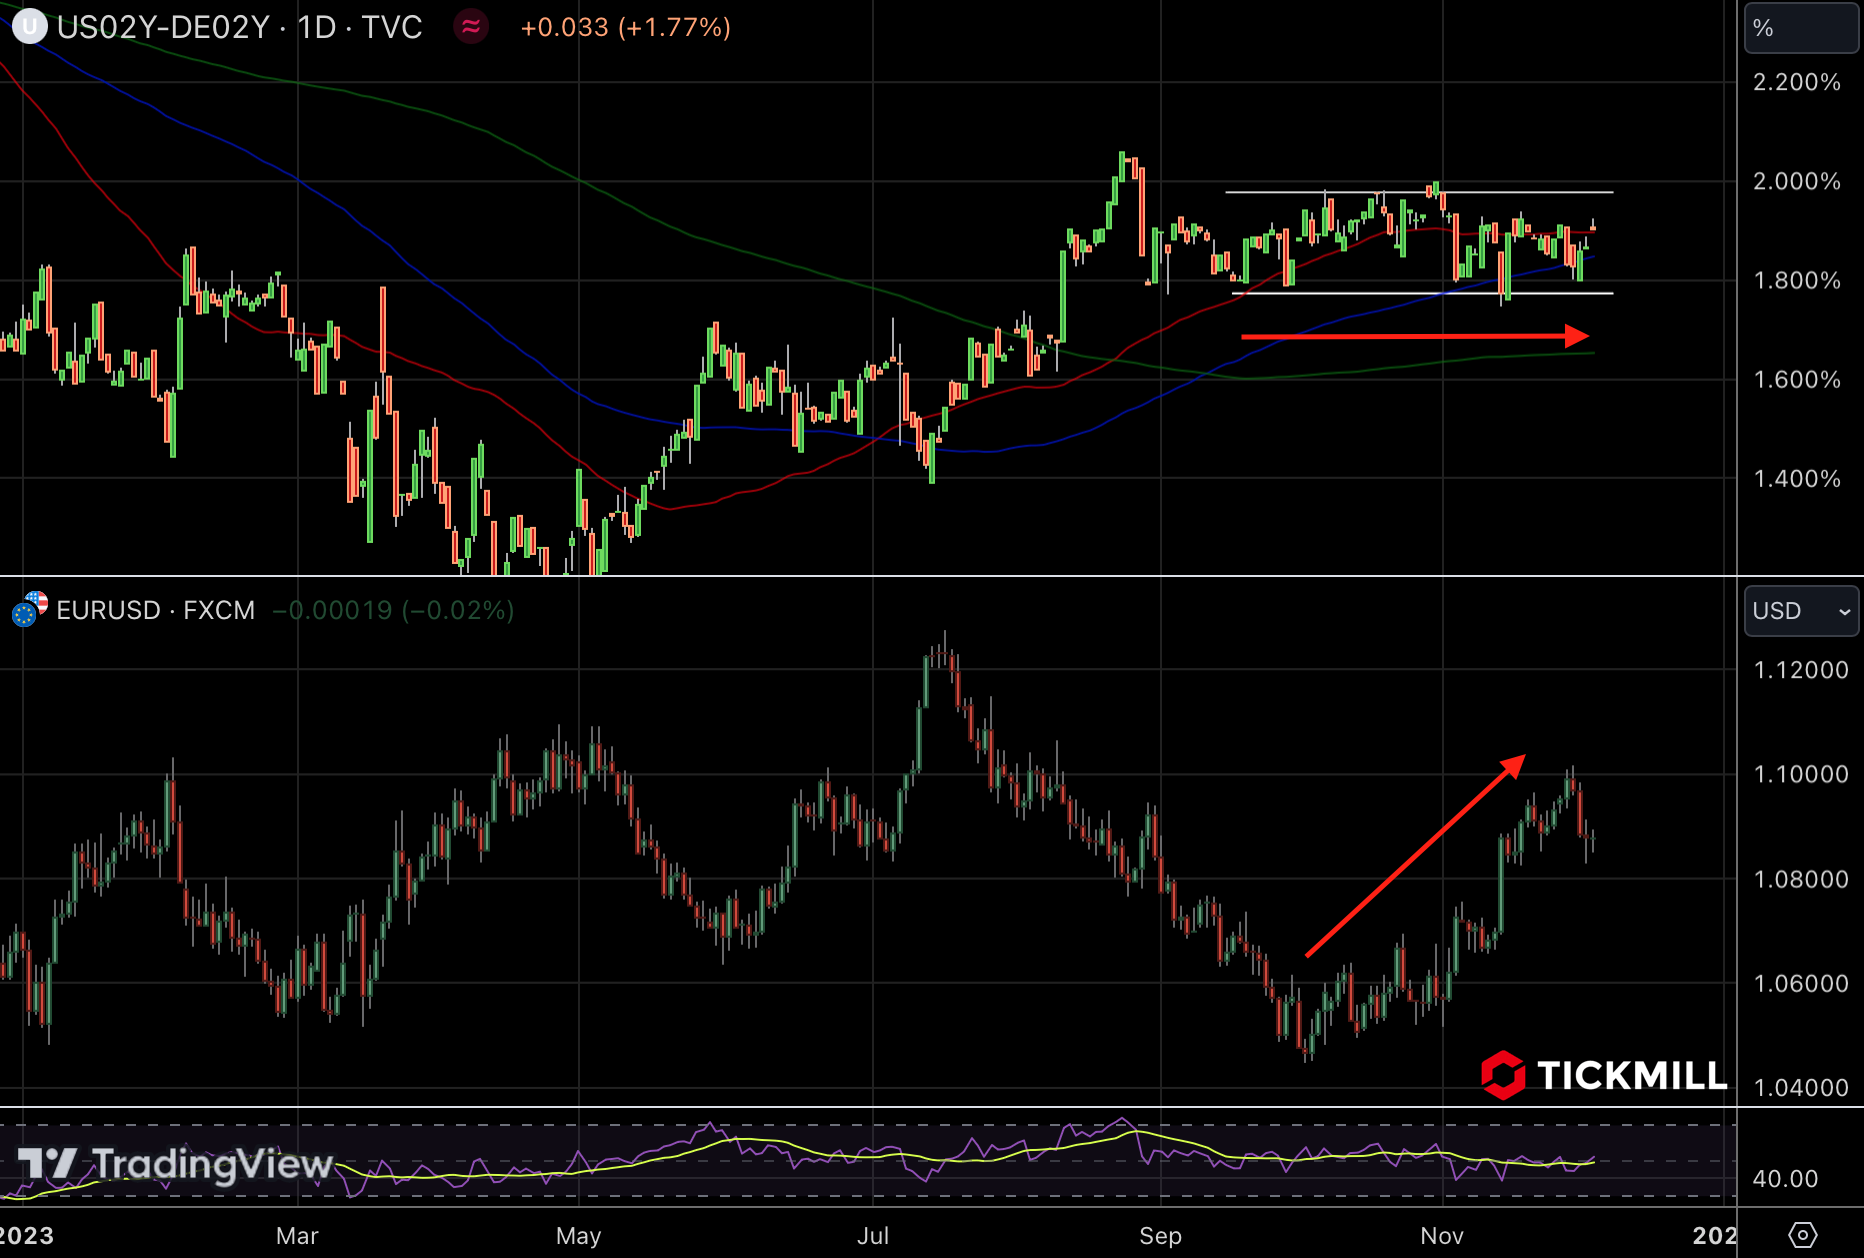
Task: Click the 40.00 RSI scale label
Action: [1785, 1179]
